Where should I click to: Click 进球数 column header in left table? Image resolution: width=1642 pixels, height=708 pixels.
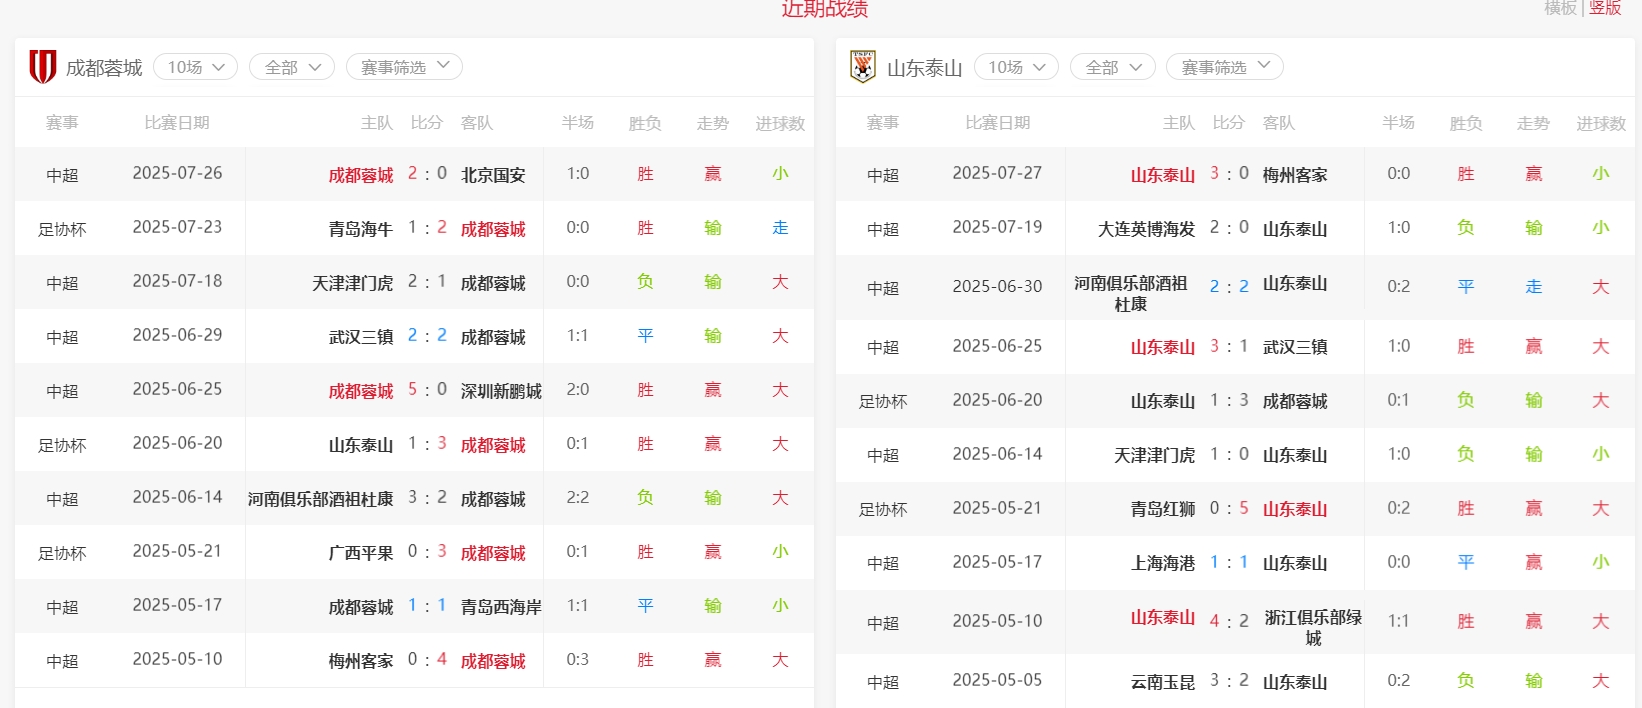(x=780, y=123)
